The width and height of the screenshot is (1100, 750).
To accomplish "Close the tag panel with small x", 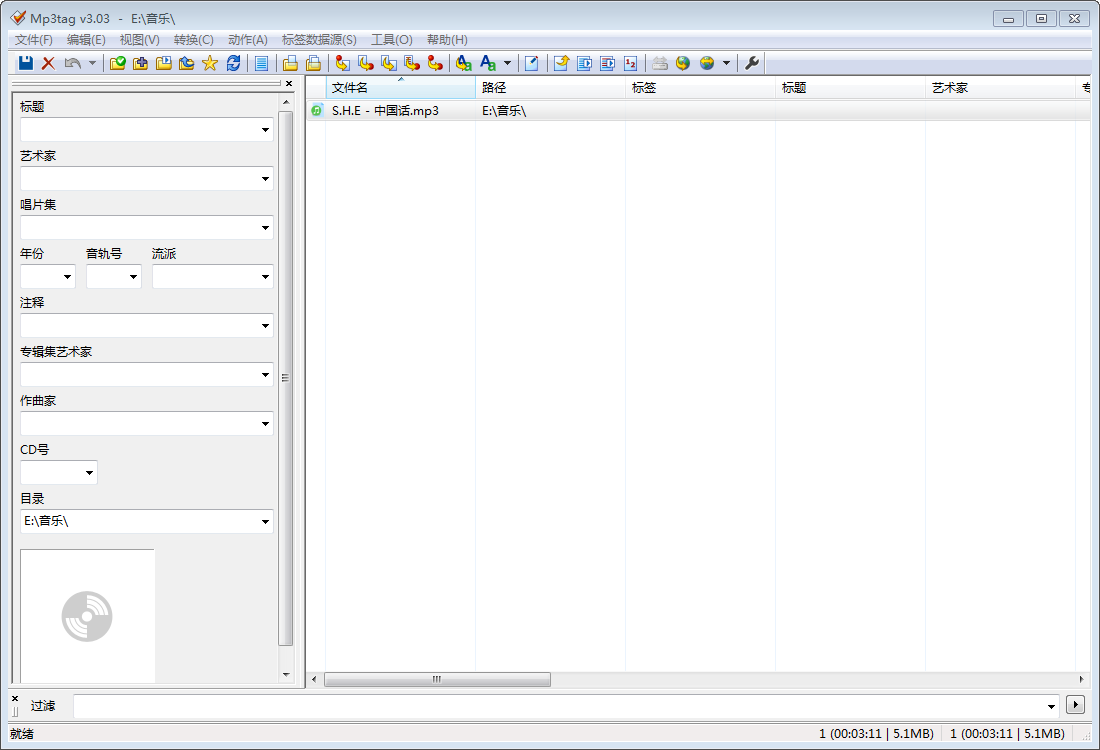I will coord(289,84).
